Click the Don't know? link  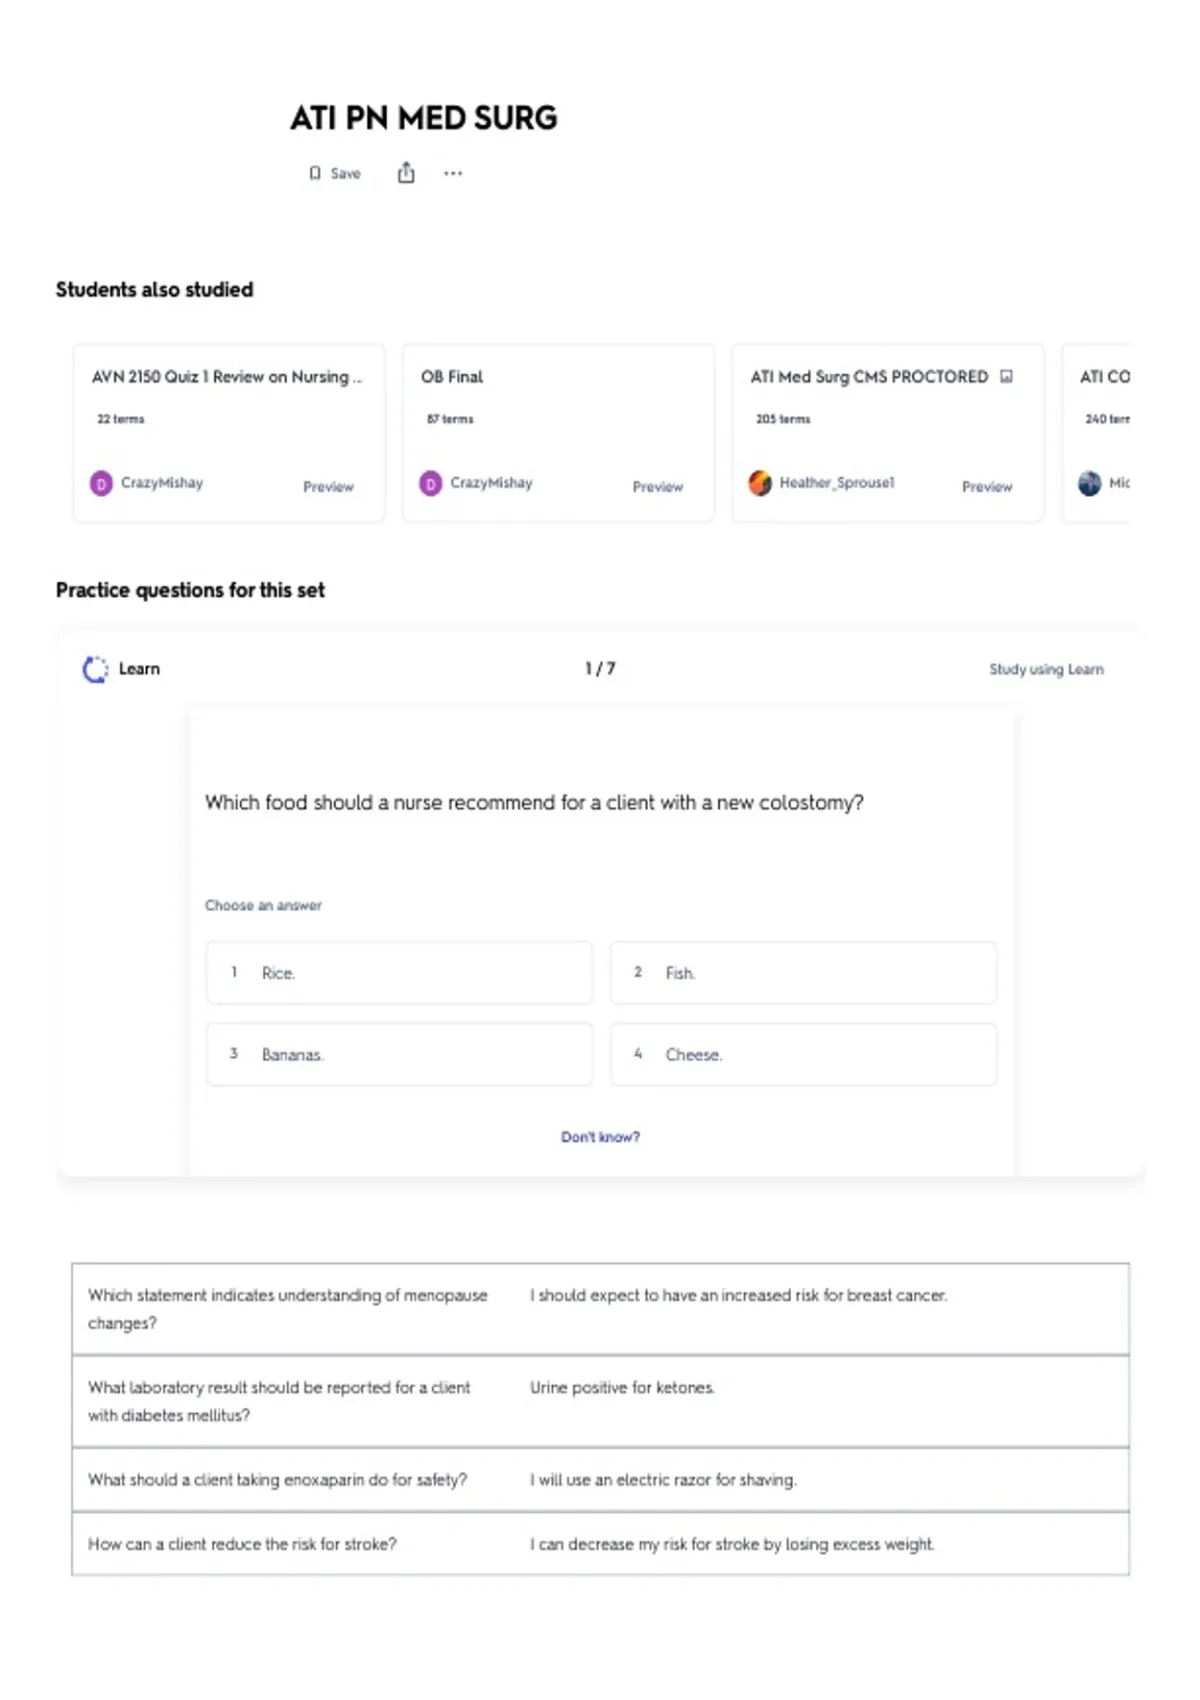[600, 1137]
